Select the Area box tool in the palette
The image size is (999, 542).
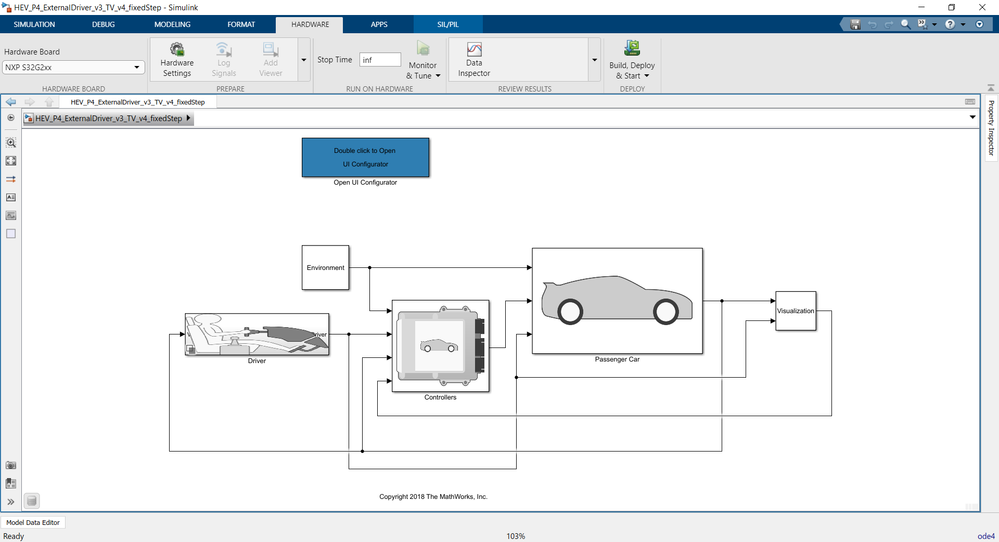click(x=11, y=234)
